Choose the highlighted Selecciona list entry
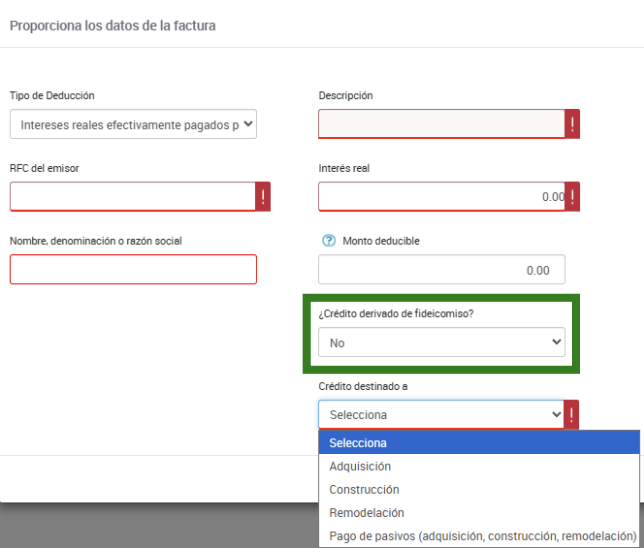Screen dimensions: 644x552 tap(358, 443)
